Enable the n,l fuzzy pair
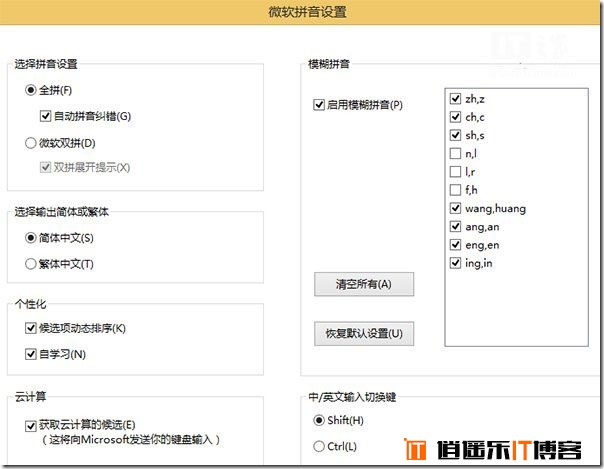Image resolution: width=604 pixels, height=469 pixels. (455, 154)
